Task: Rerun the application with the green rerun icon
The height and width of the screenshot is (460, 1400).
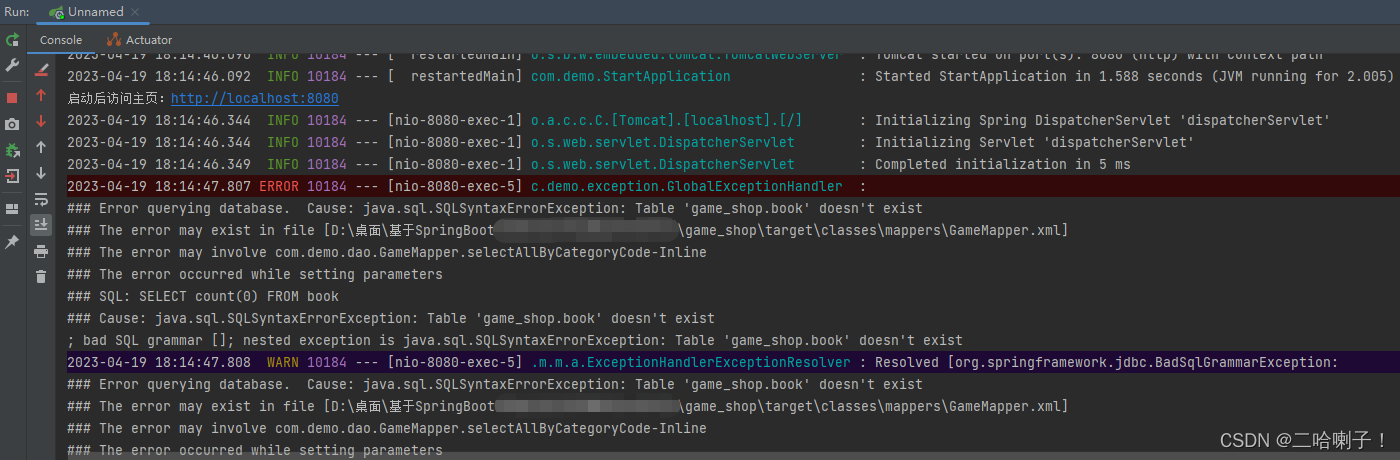Action: coord(12,40)
